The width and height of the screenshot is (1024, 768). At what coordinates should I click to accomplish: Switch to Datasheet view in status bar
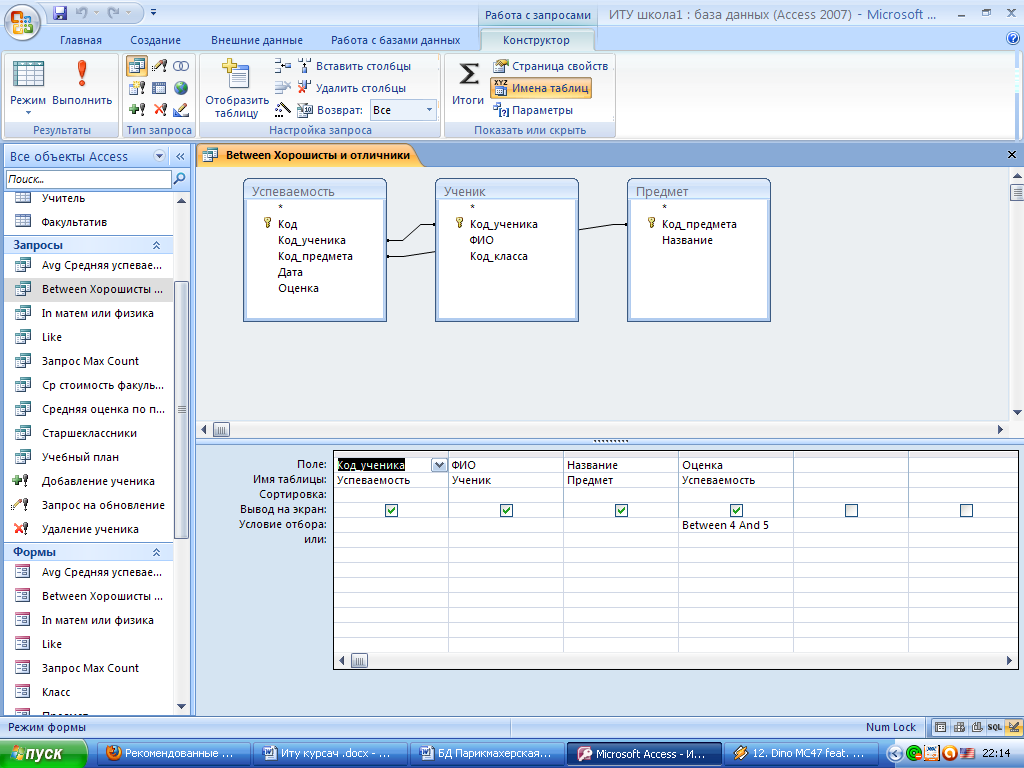(x=940, y=727)
